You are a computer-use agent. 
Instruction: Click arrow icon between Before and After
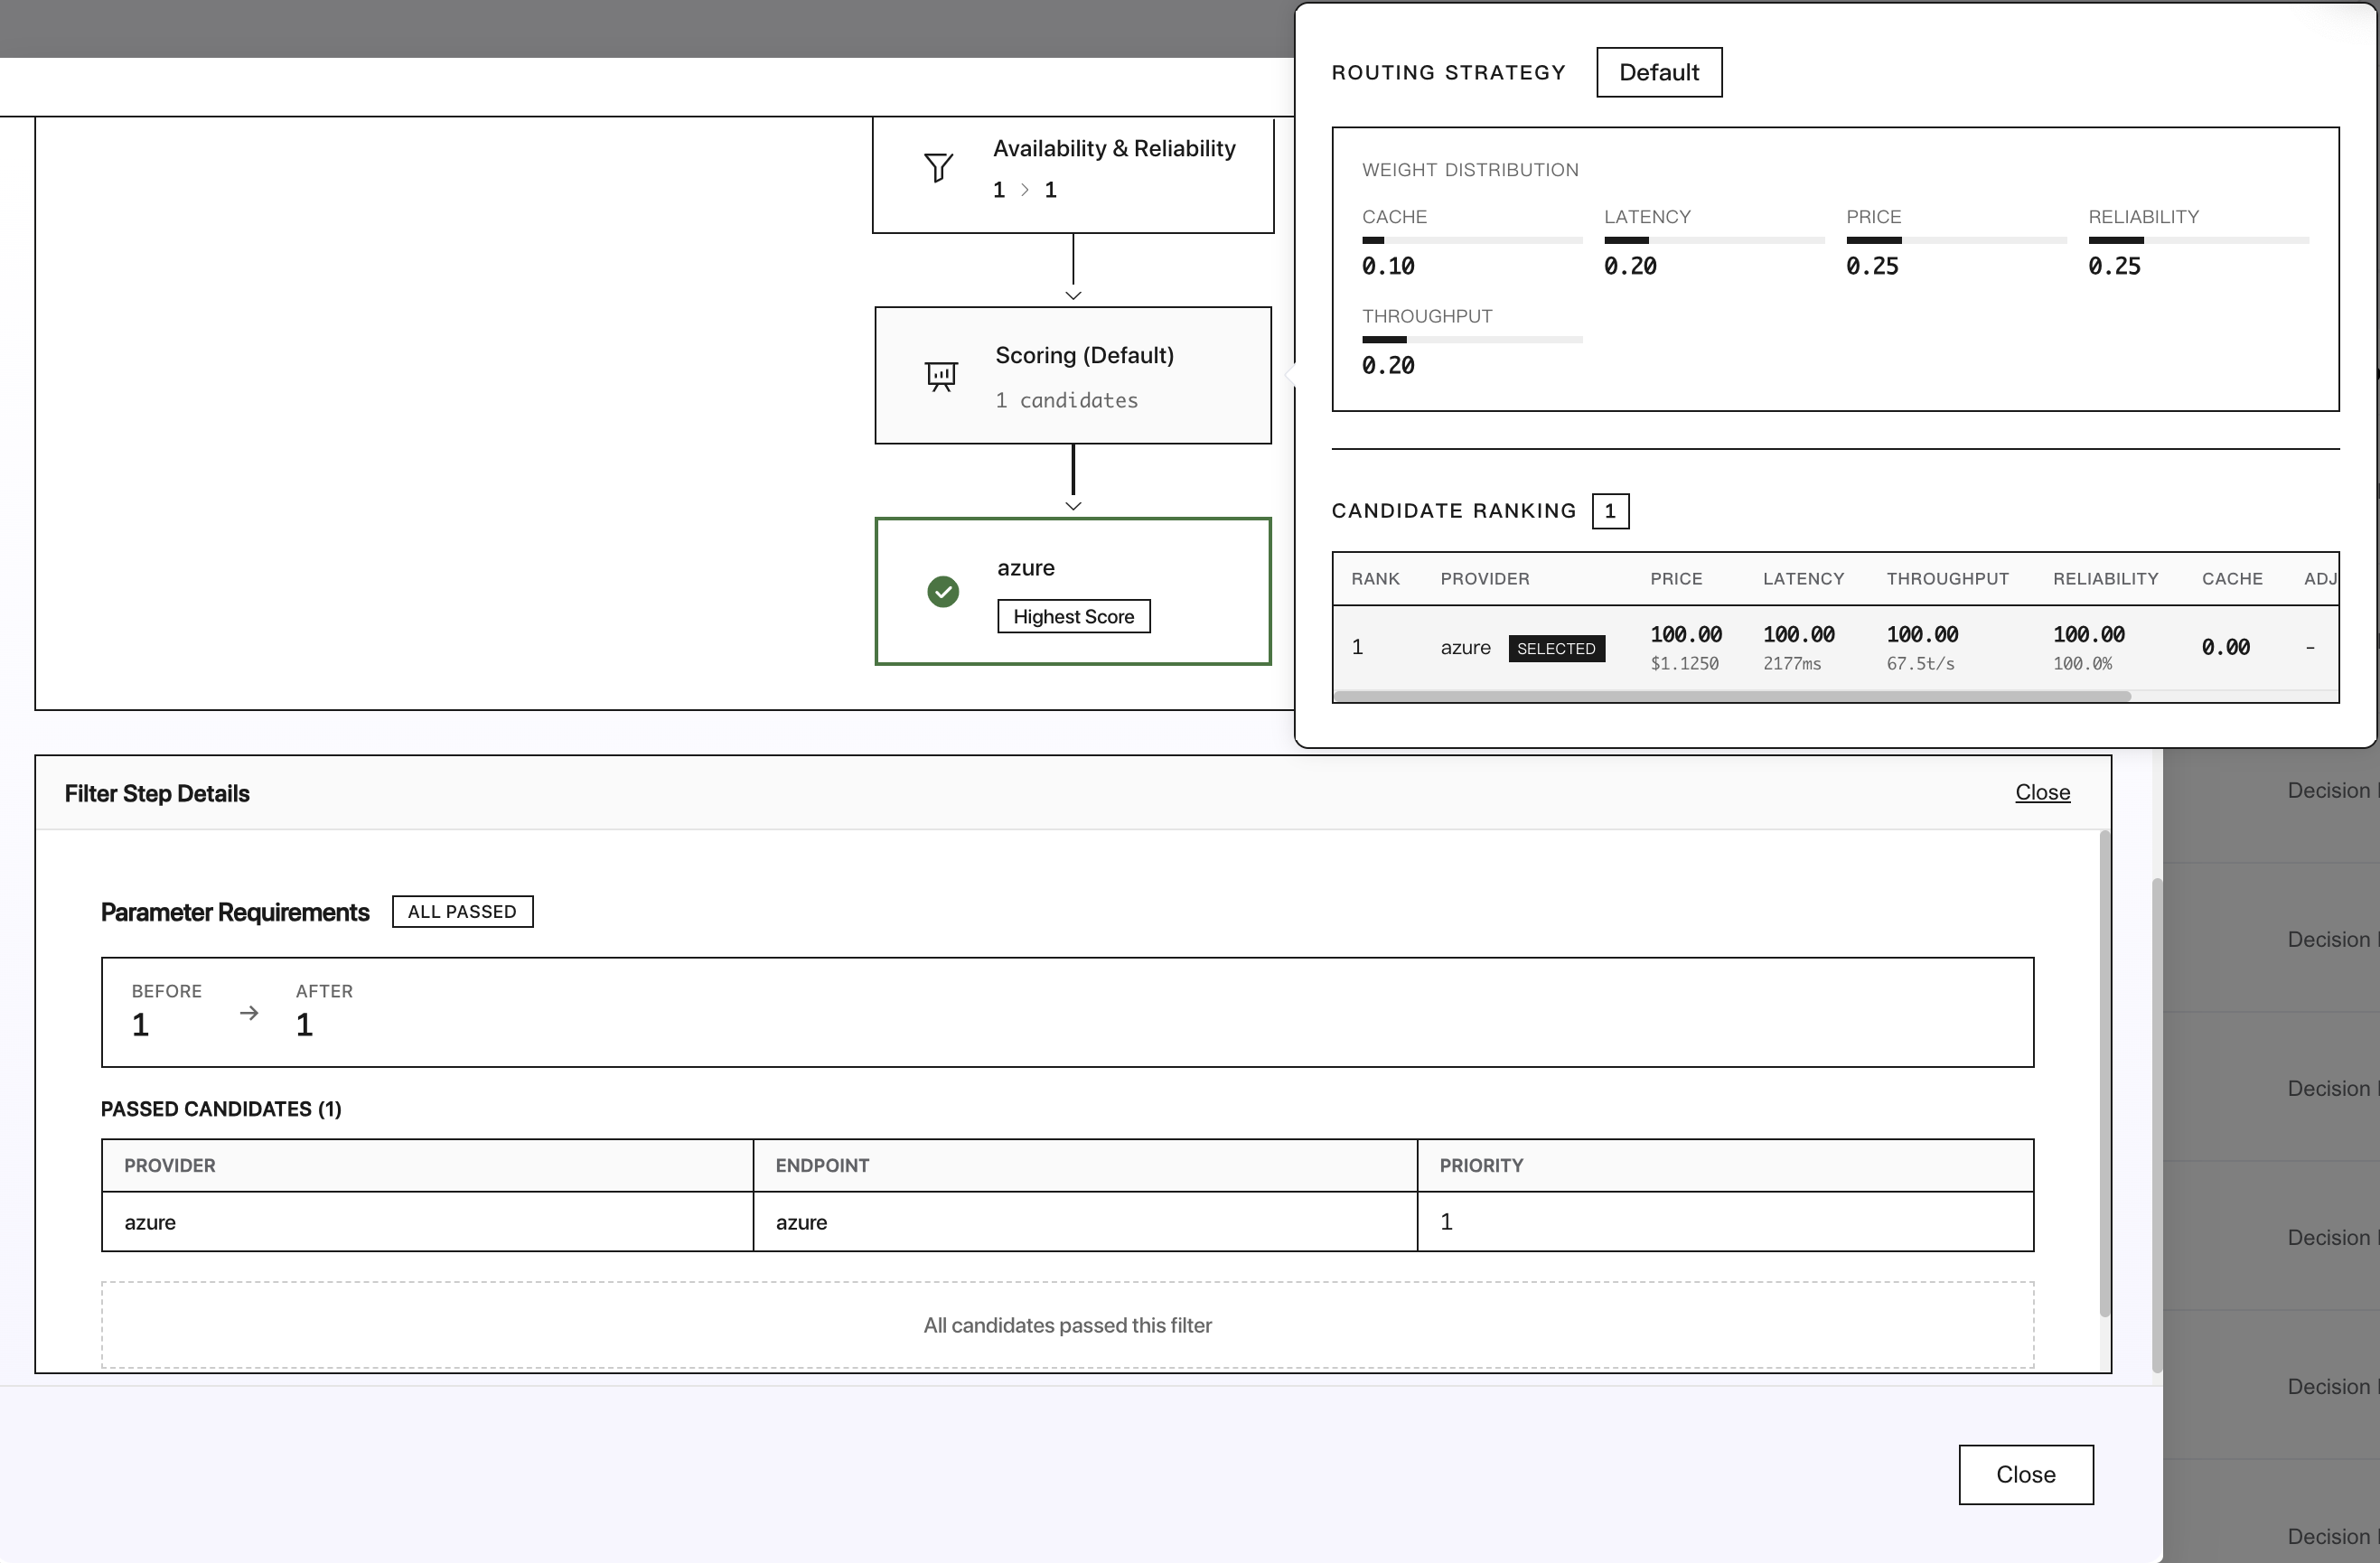[249, 1013]
